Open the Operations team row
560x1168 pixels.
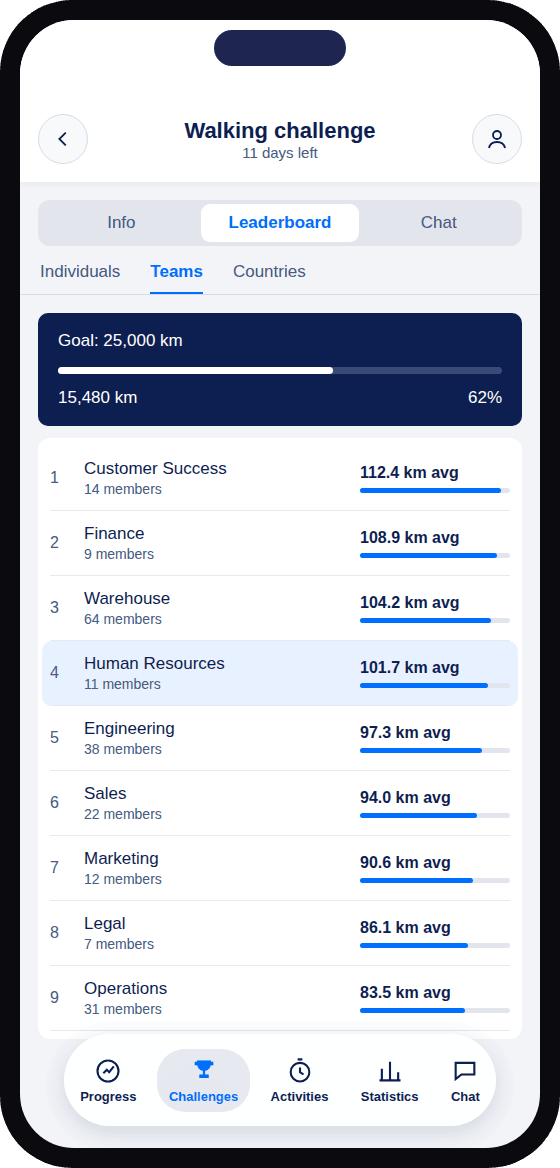click(280, 998)
